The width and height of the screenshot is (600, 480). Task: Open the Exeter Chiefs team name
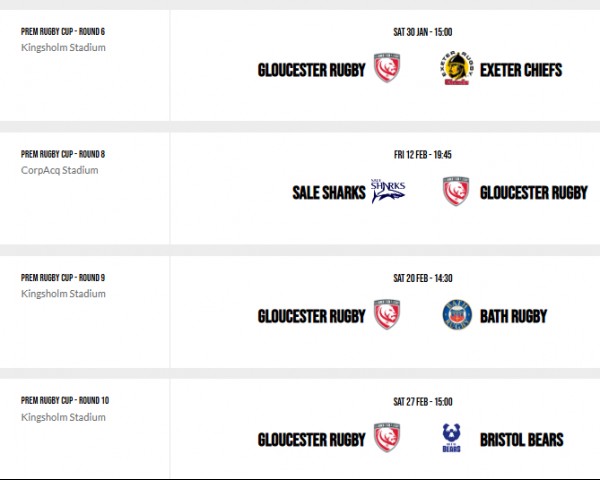pyautogui.click(x=521, y=70)
